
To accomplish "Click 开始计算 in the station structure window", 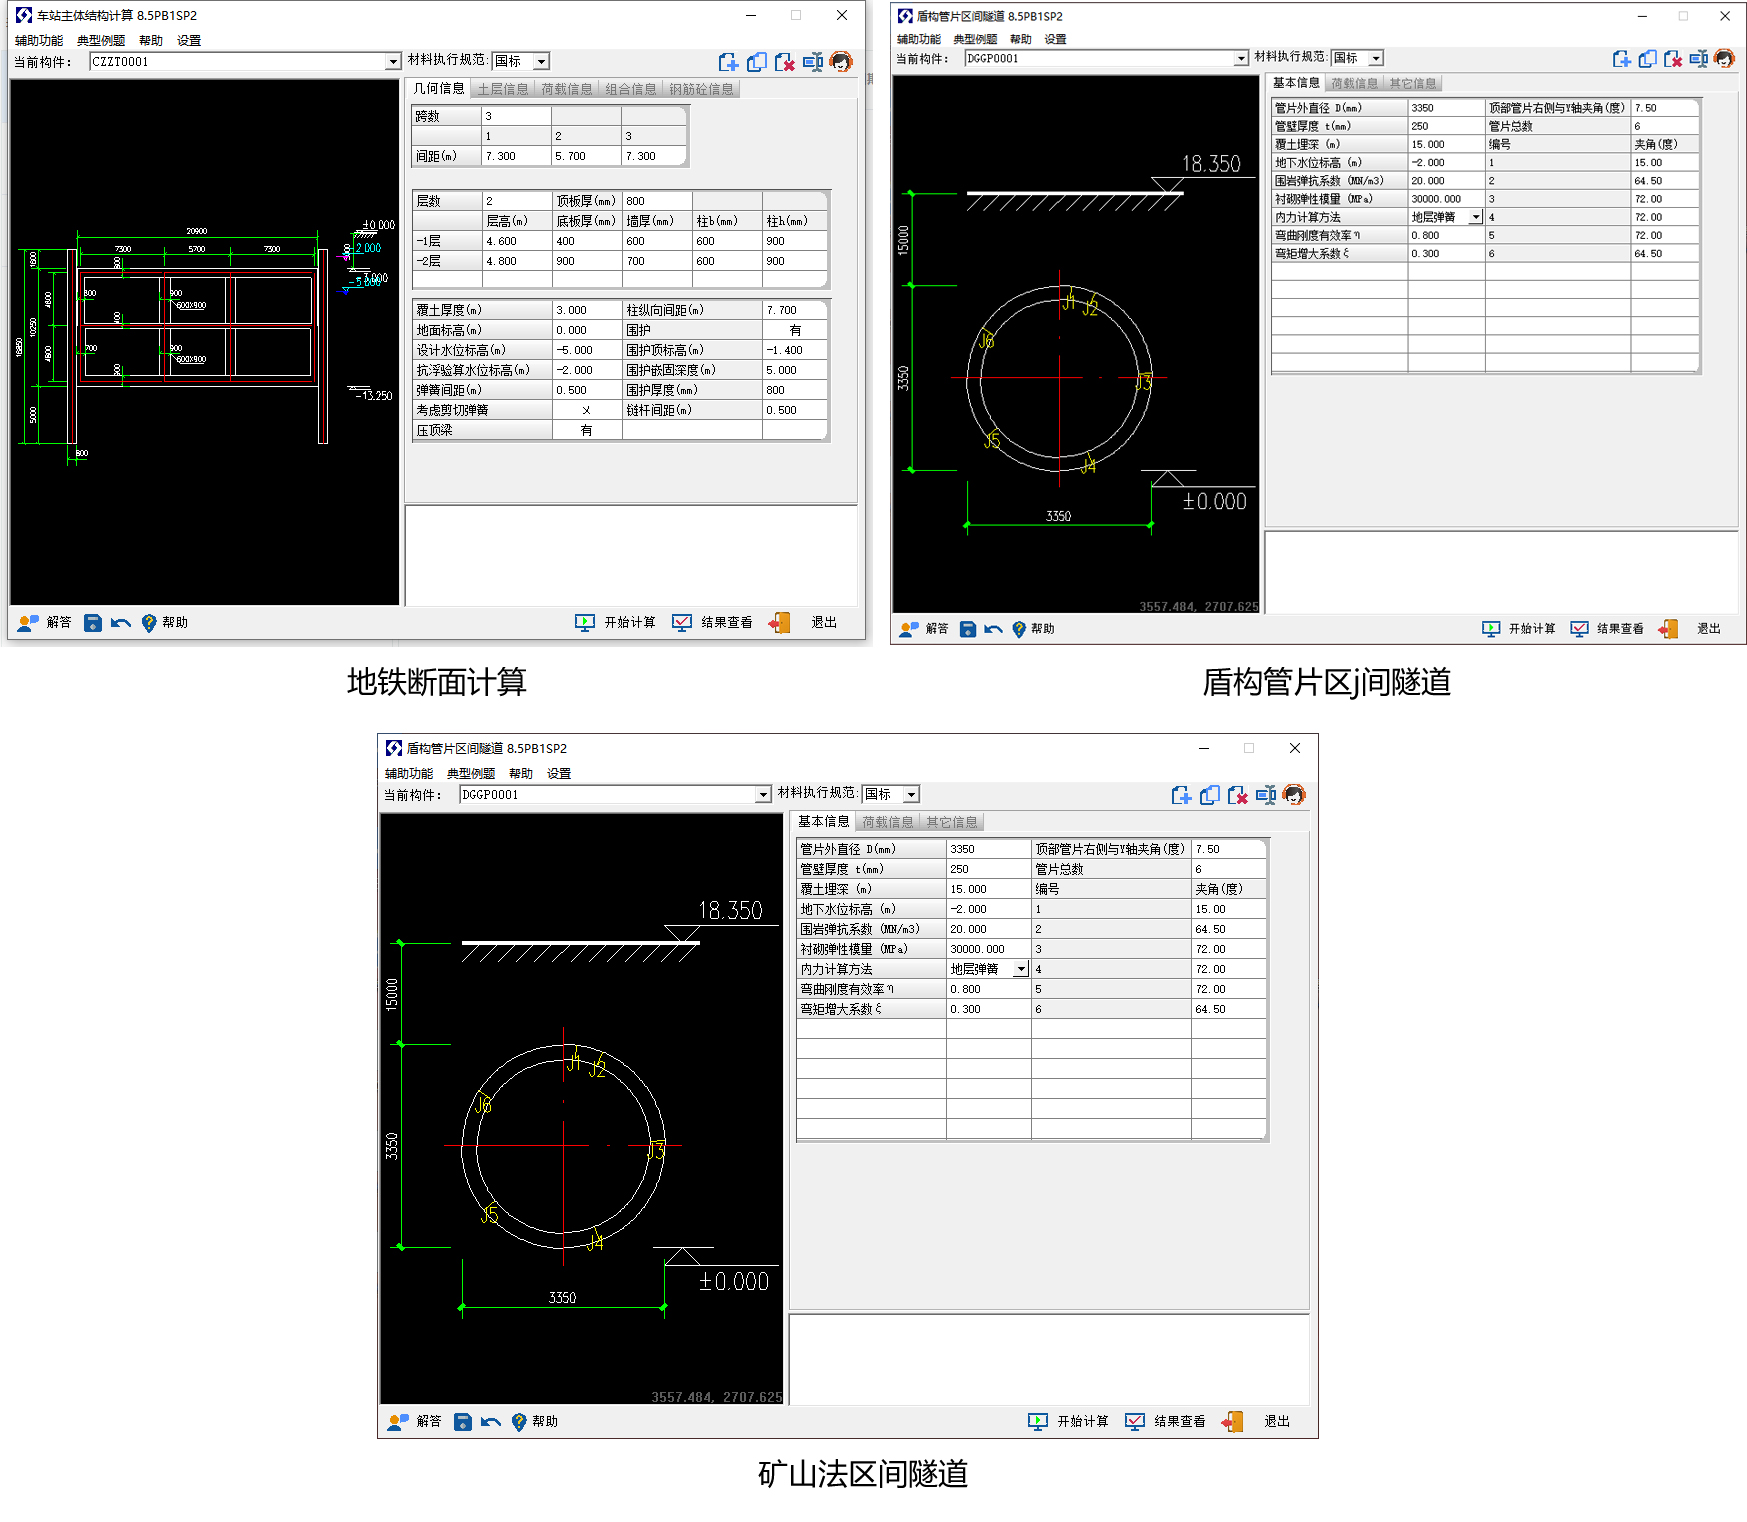I will 616,623.
